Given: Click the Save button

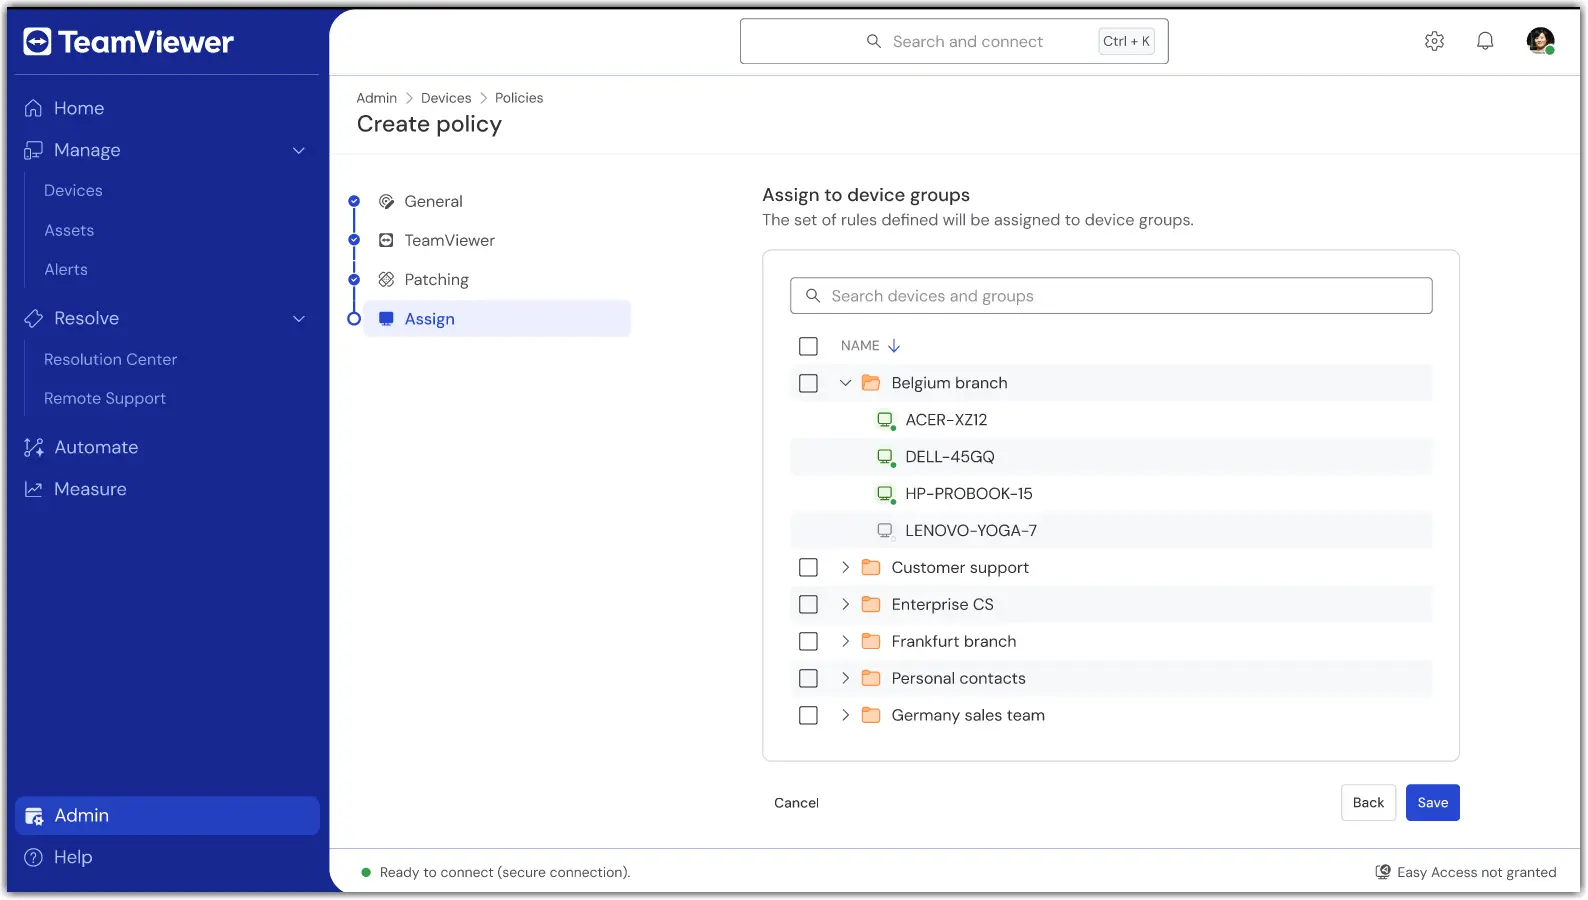Looking at the screenshot, I should click(x=1432, y=803).
